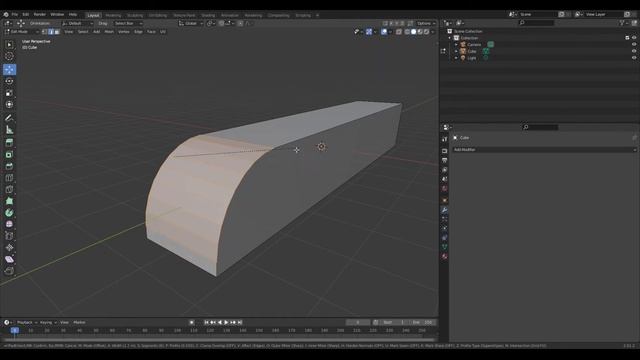Select the Bevel tool
640x360 pixels.
[9, 167]
